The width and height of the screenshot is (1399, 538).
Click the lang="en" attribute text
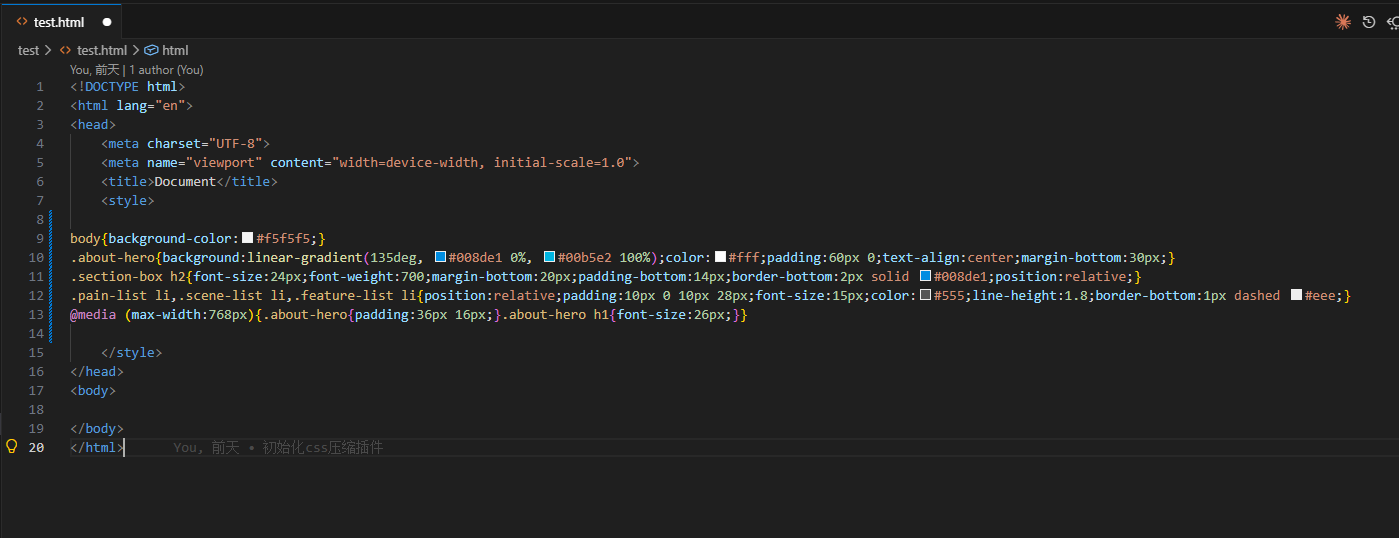[x=150, y=105]
